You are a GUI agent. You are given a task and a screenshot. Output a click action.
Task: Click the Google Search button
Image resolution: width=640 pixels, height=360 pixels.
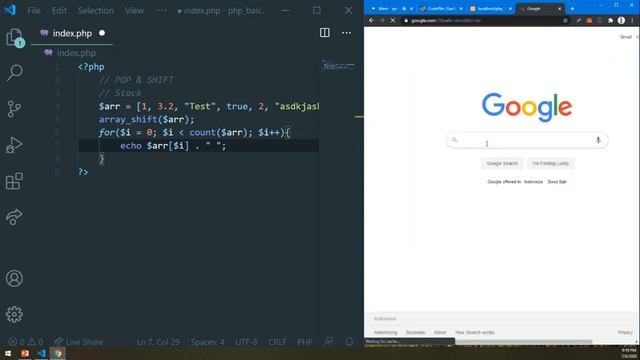coord(502,163)
